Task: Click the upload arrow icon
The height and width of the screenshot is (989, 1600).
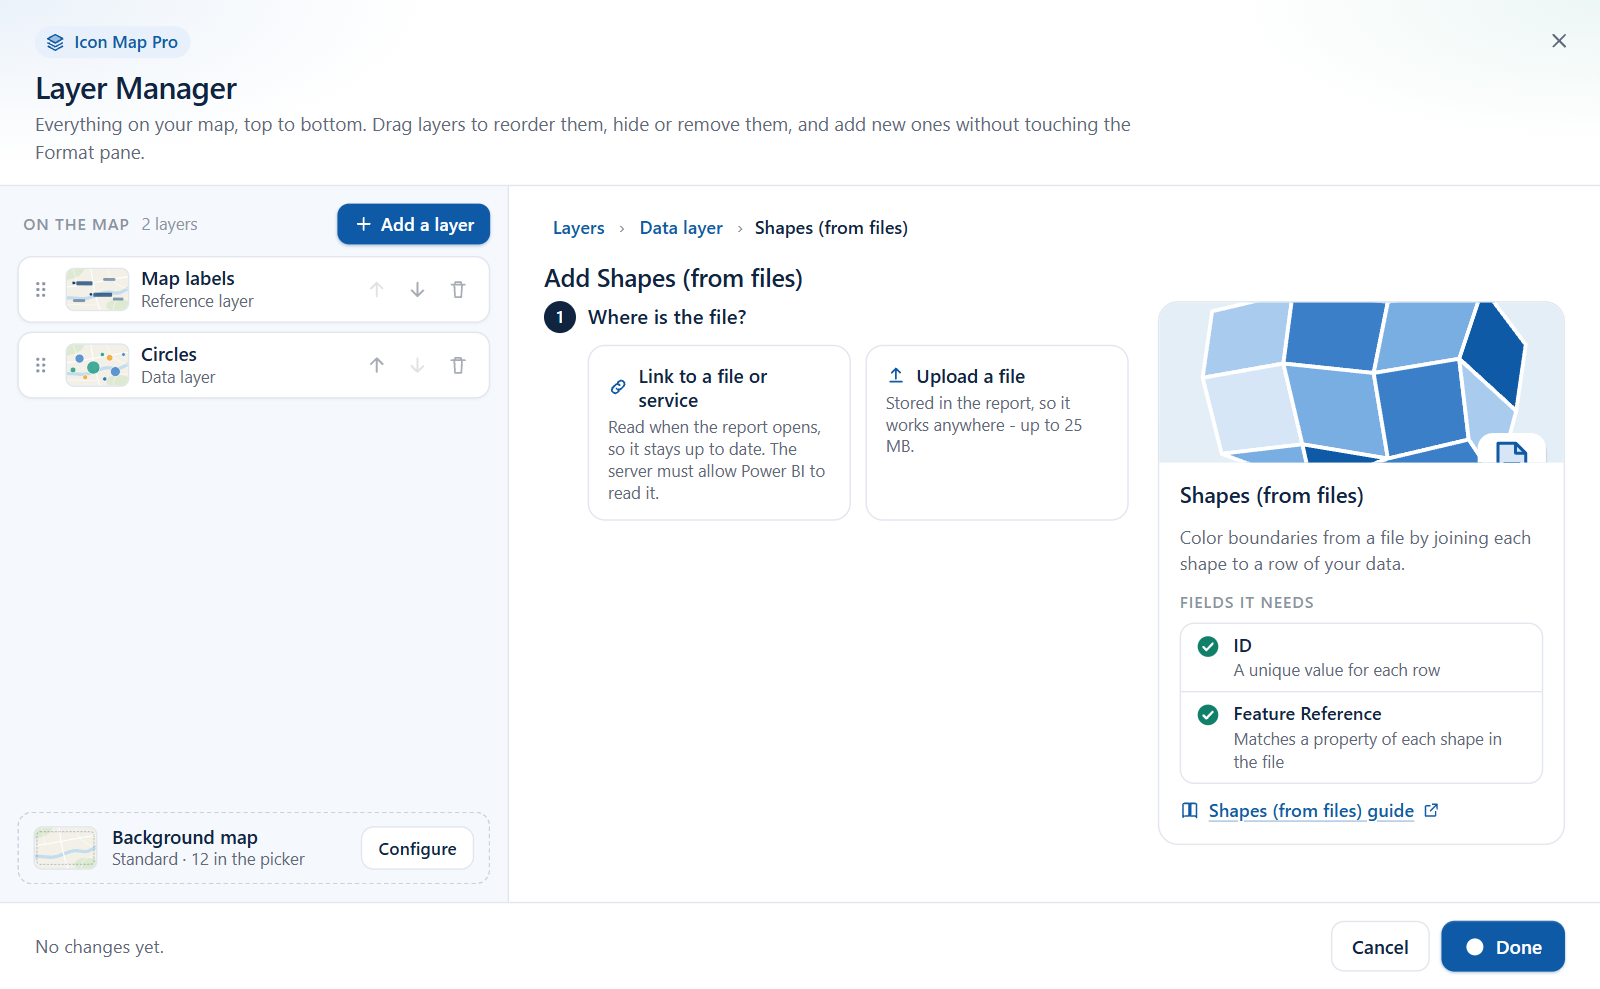Action: (896, 375)
